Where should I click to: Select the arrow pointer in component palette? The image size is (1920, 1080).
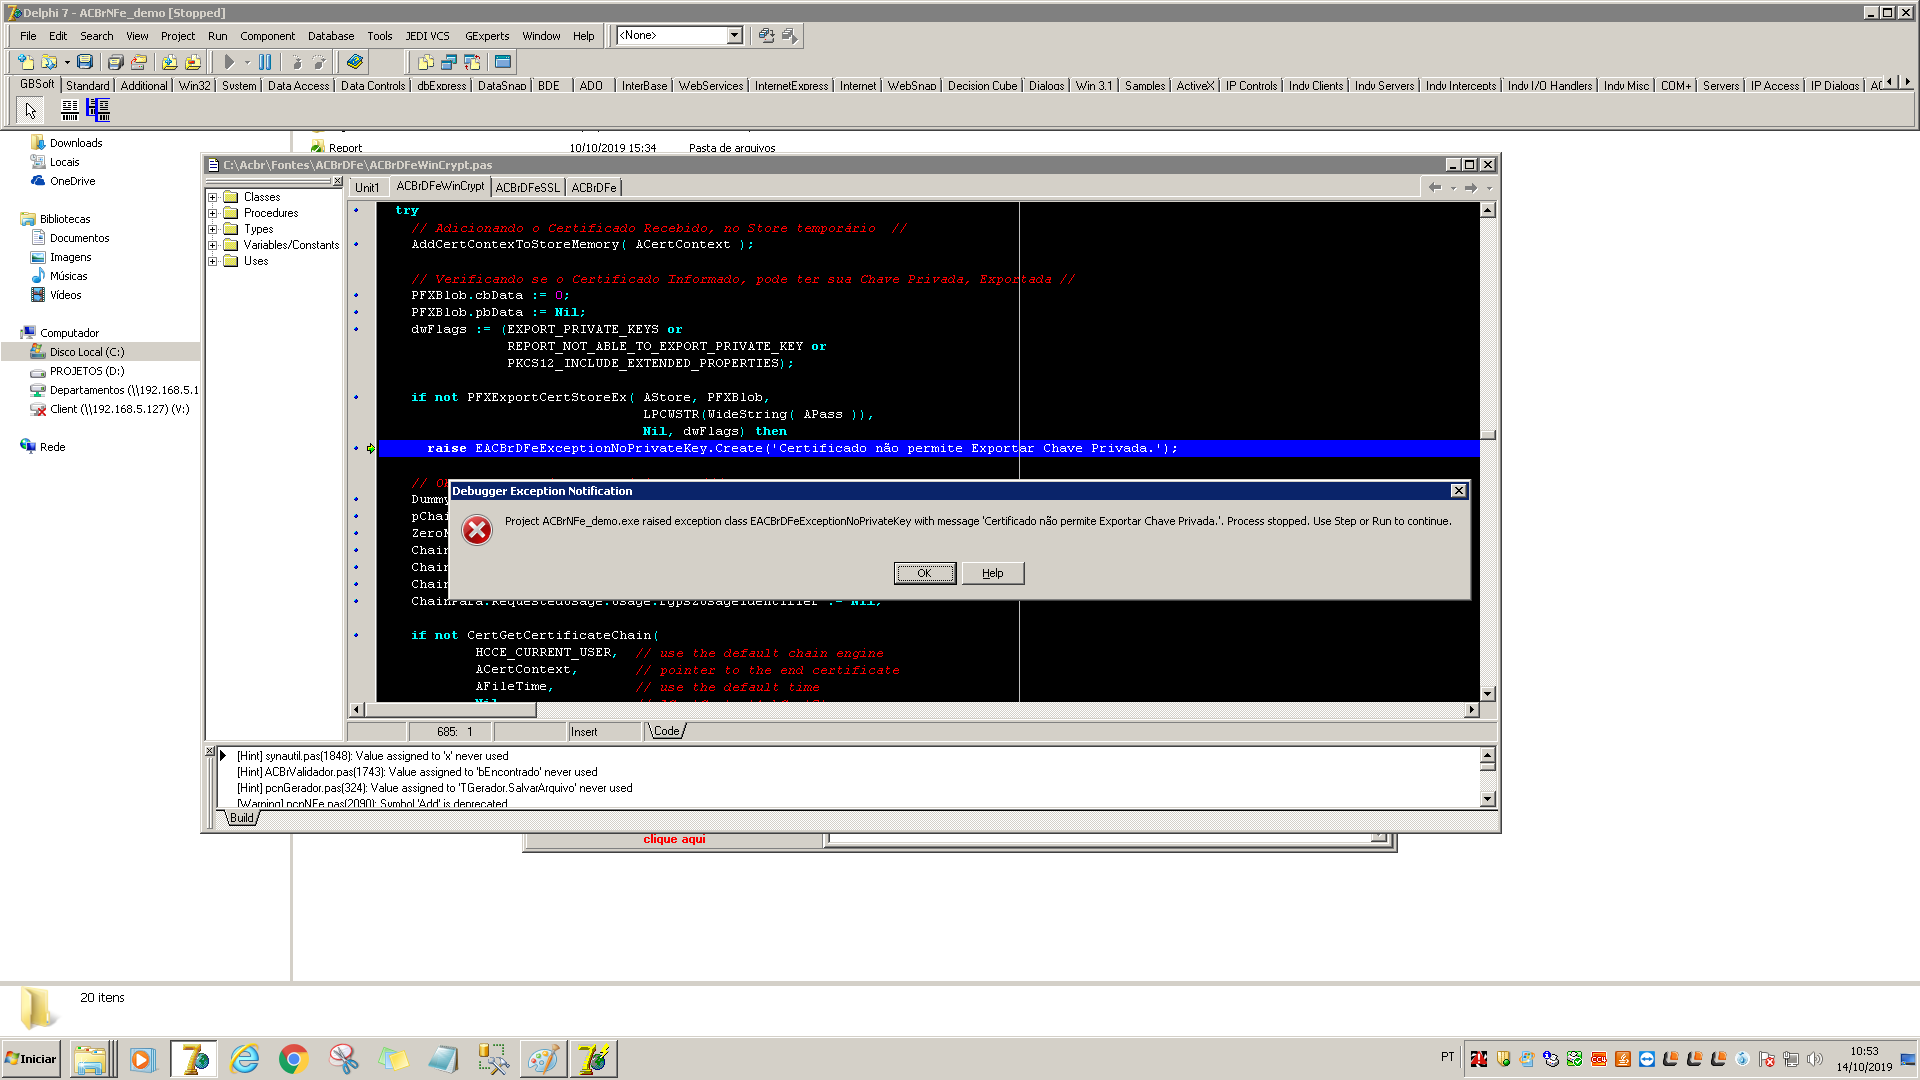tap(30, 110)
